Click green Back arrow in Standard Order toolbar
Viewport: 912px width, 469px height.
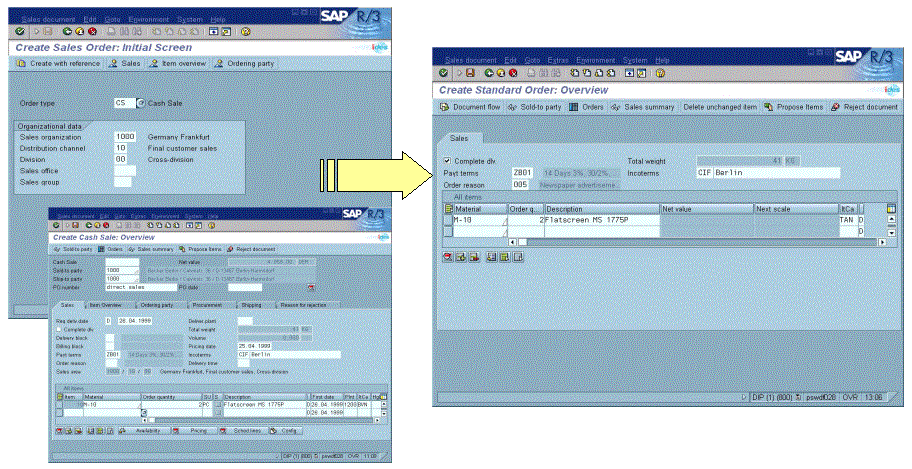(x=488, y=74)
